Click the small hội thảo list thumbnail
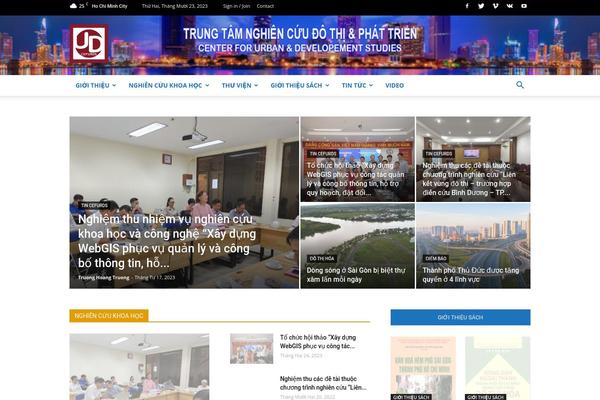Image resolution: width=600 pixels, height=400 pixels. click(251, 348)
